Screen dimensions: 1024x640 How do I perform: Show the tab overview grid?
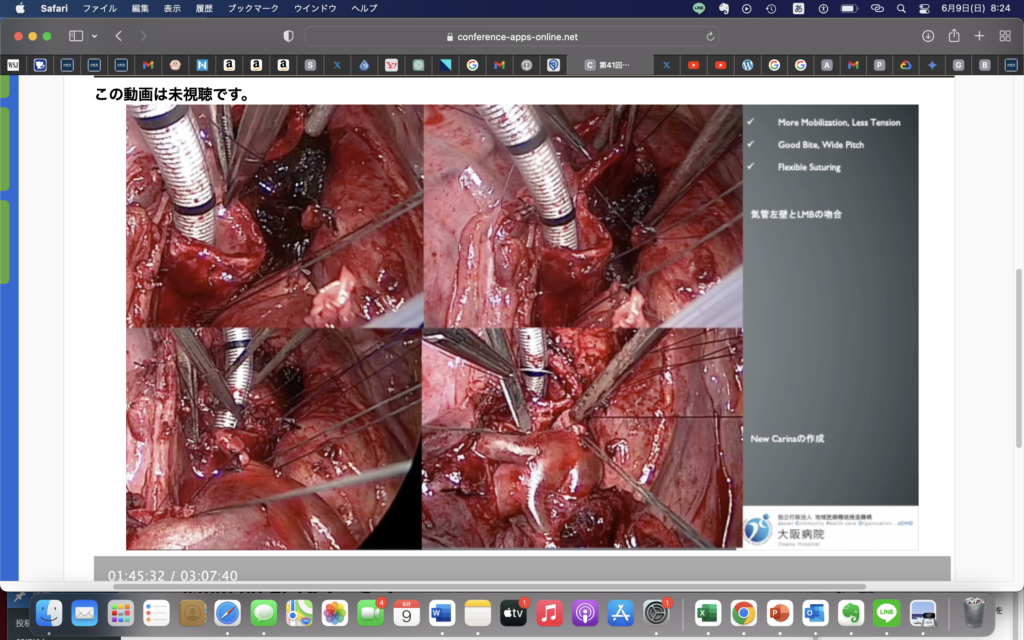coord(1005,36)
